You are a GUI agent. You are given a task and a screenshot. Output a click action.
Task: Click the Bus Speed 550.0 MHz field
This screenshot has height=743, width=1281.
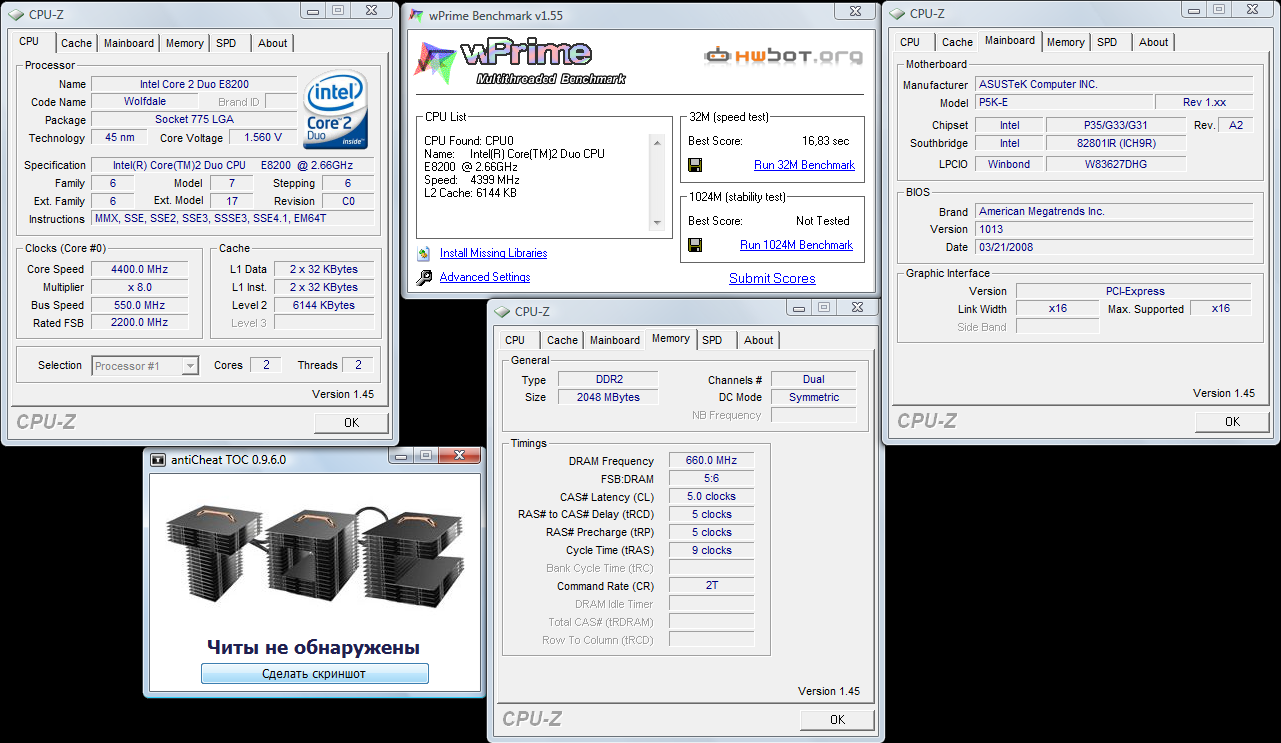point(140,306)
